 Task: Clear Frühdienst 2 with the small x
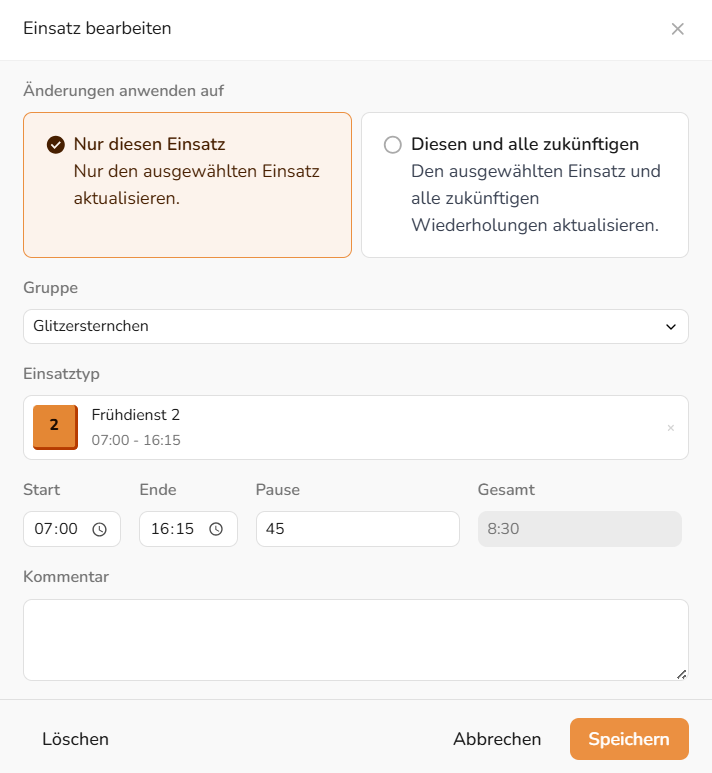[x=671, y=428]
